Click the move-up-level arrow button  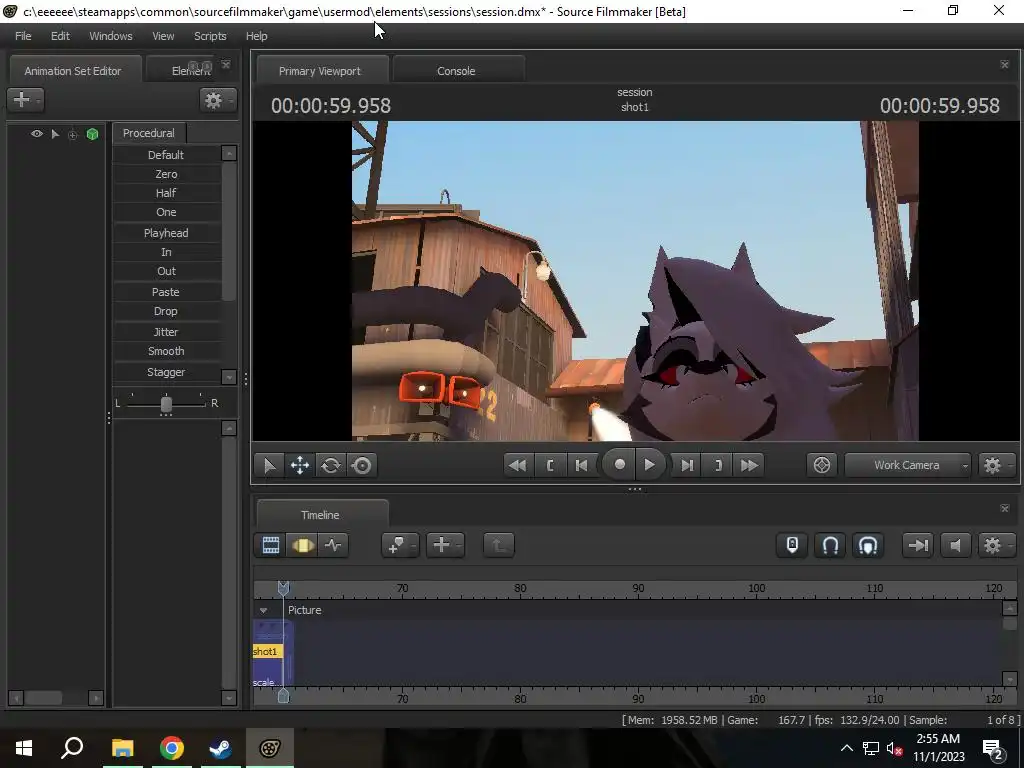(499, 545)
